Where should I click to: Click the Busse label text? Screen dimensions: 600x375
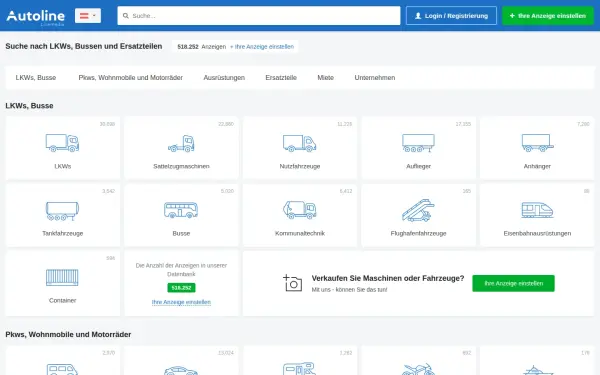[181, 233]
